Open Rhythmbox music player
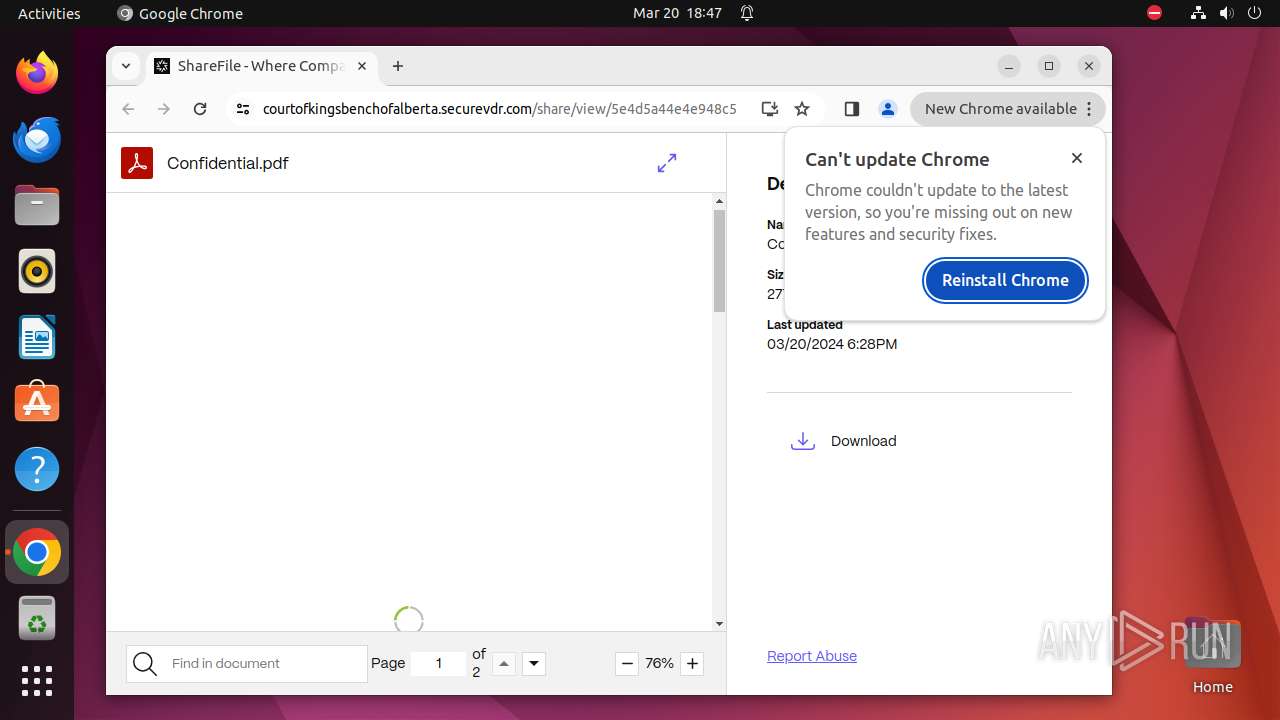The width and height of the screenshot is (1280, 720). click(x=37, y=271)
